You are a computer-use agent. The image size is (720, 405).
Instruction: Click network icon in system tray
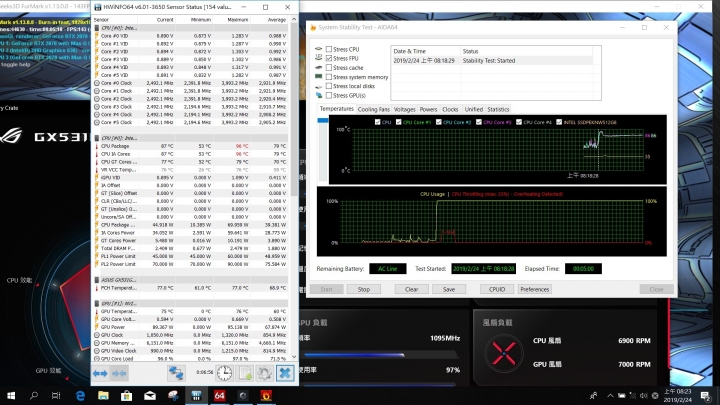633,395
